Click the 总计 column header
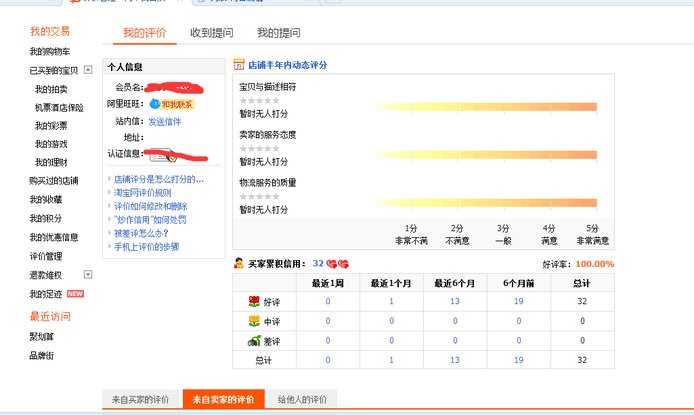This screenshot has height=415, width=694. coord(582,283)
